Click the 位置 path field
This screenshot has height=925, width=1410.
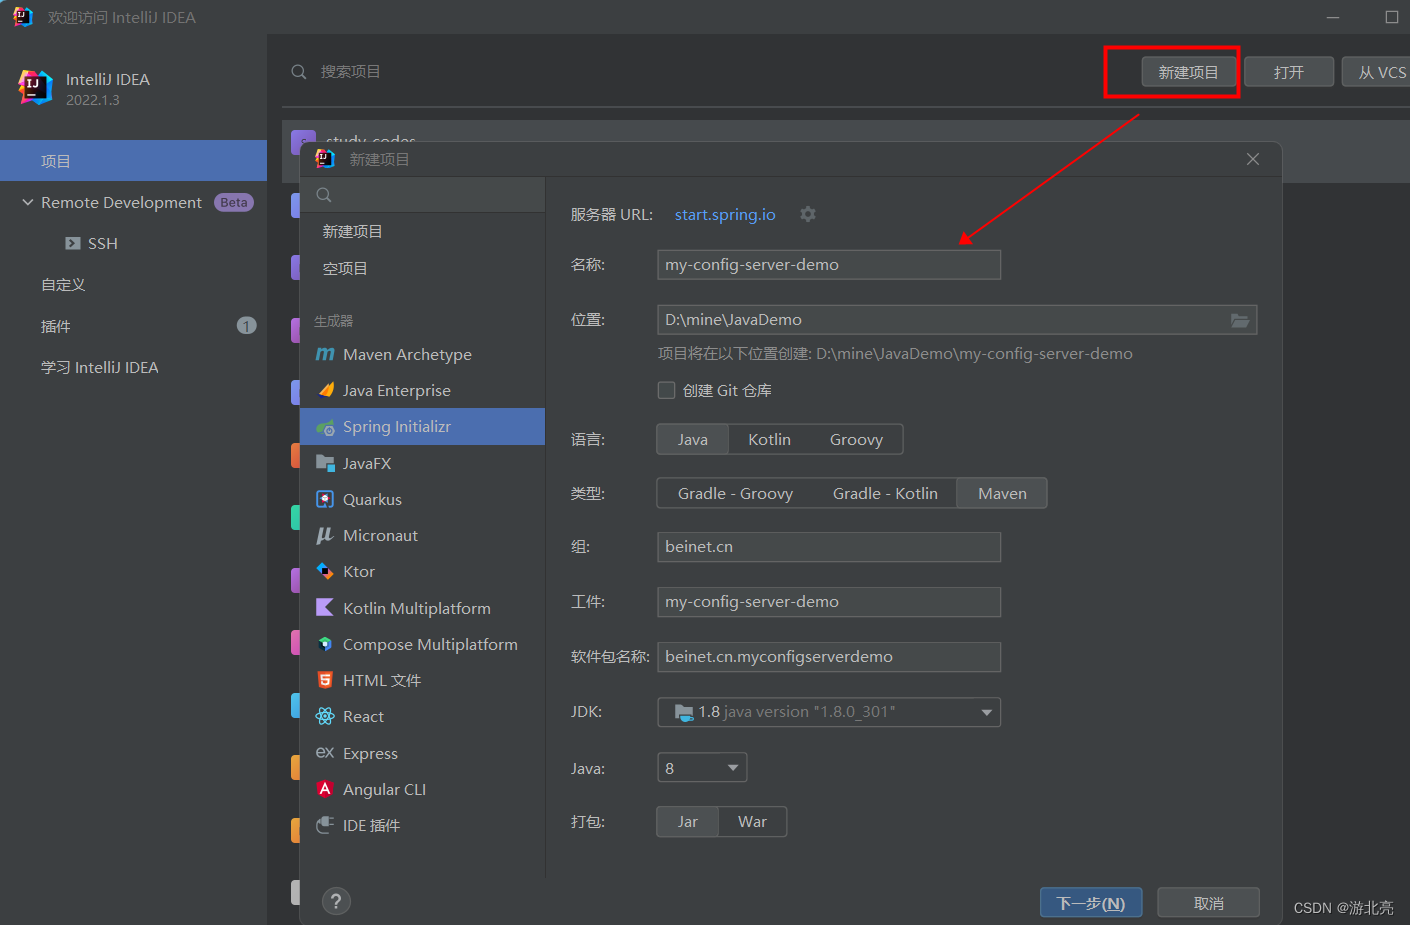click(957, 320)
